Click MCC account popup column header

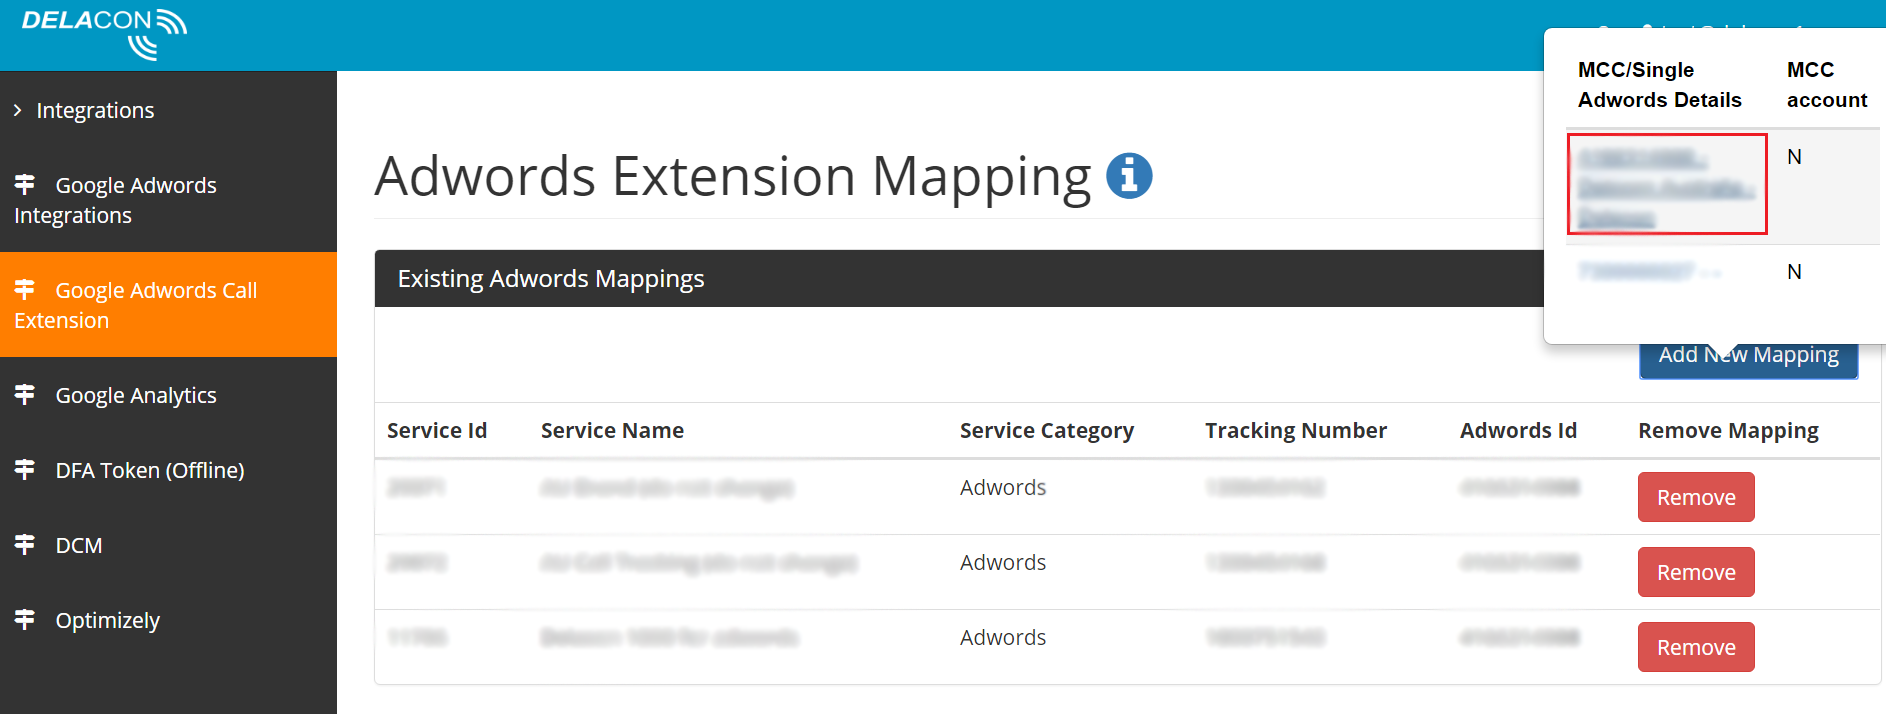click(x=1827, y=85)
